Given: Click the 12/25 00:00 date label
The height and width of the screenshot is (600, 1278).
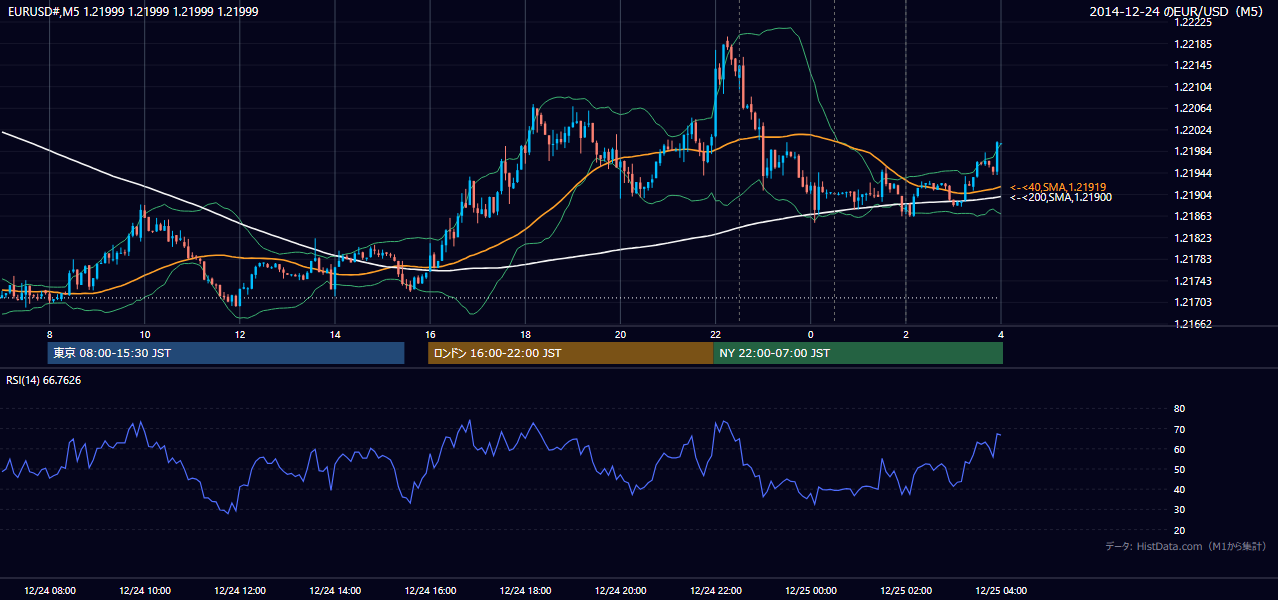Looking at the screenshot, I should (x=810, y=590).
